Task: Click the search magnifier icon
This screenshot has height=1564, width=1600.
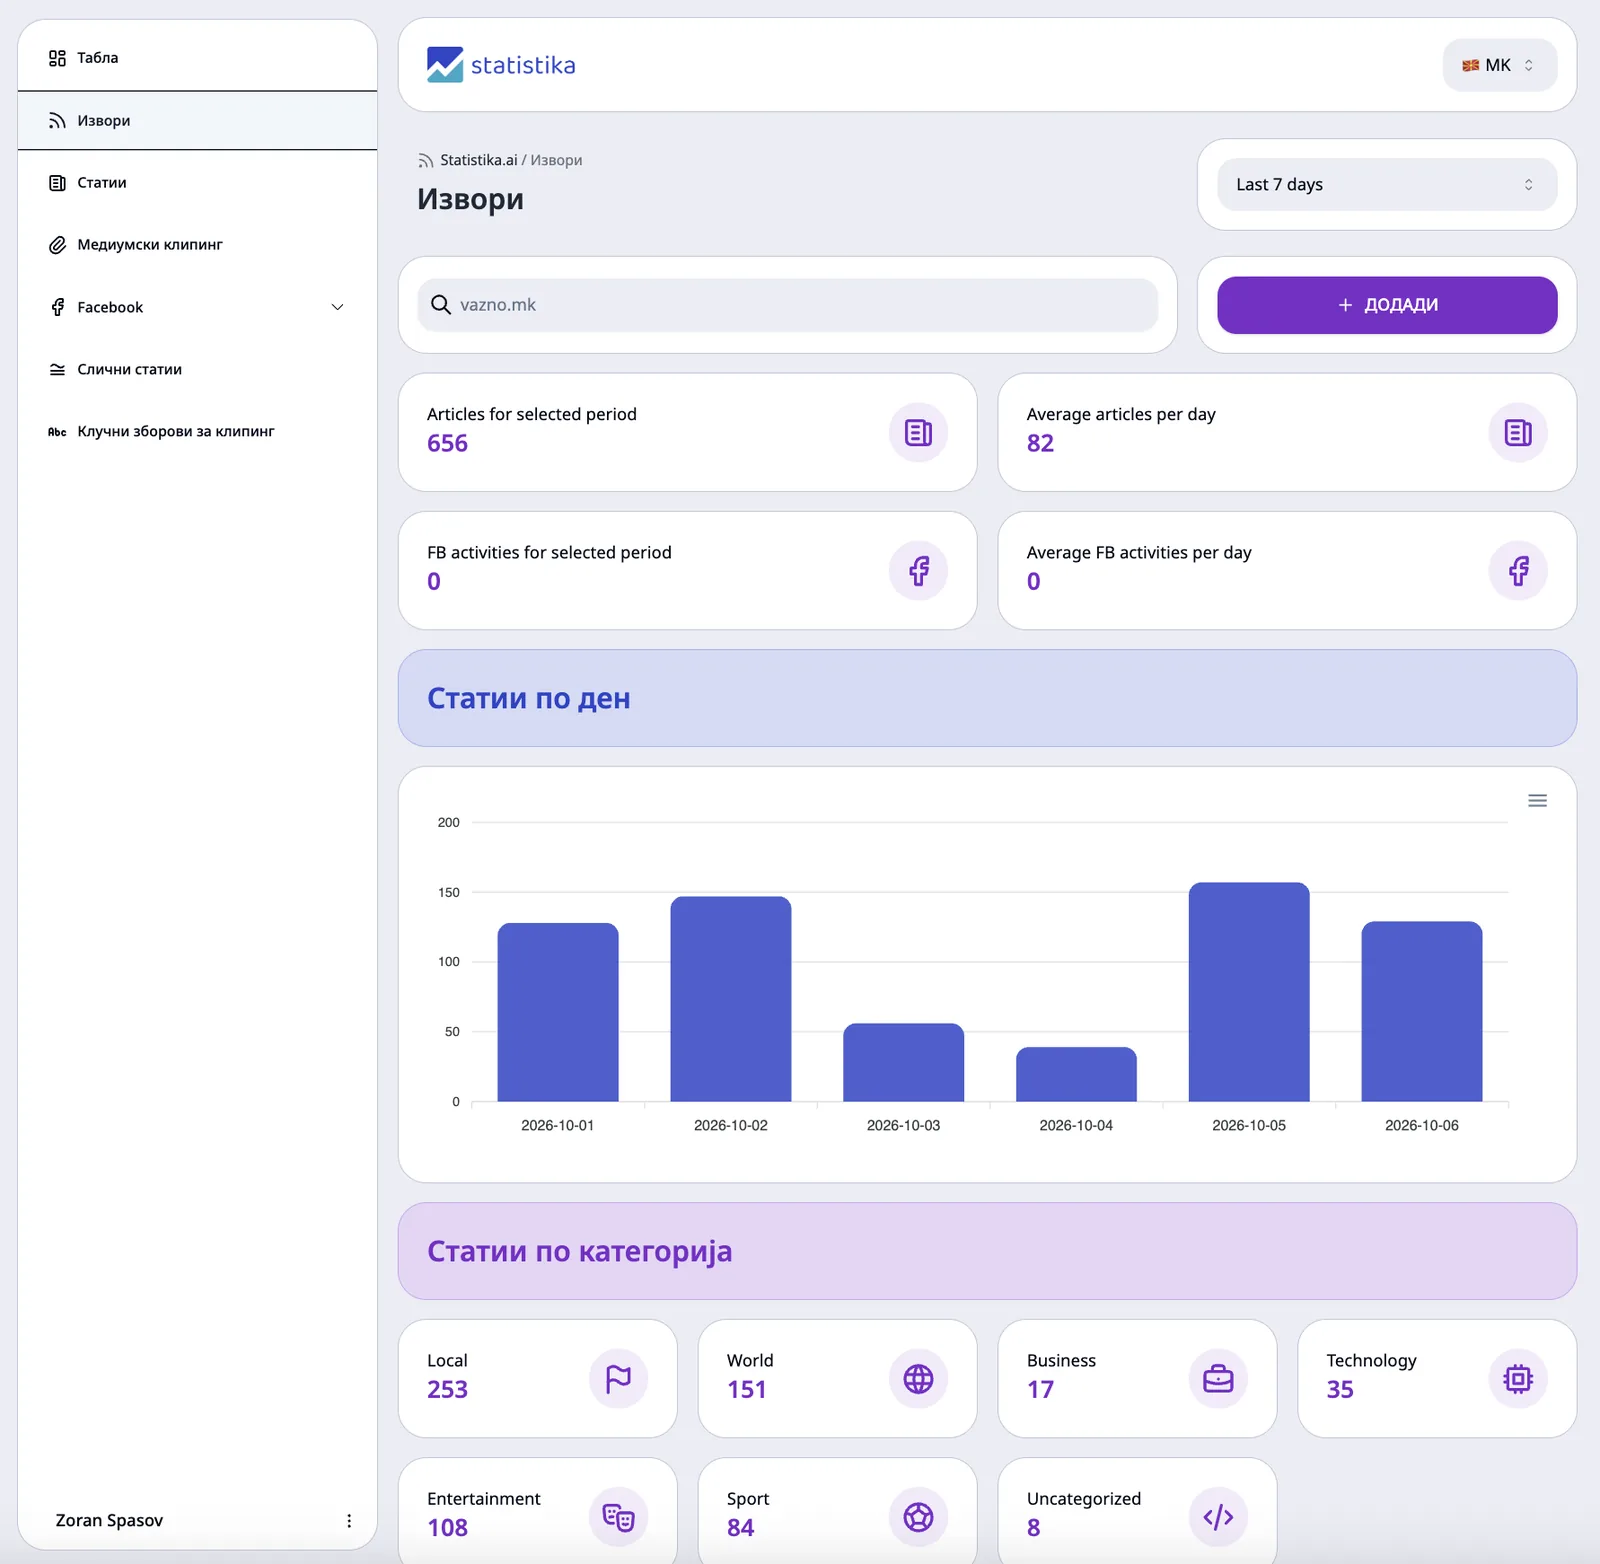Action: coord(440,305)
